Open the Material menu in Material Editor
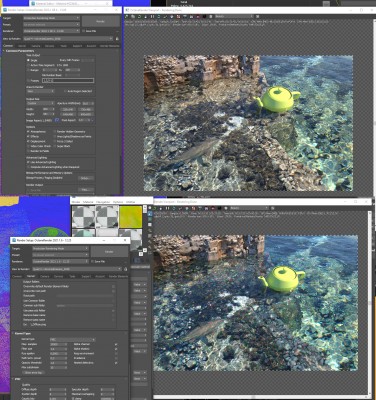 pos(88,202)
